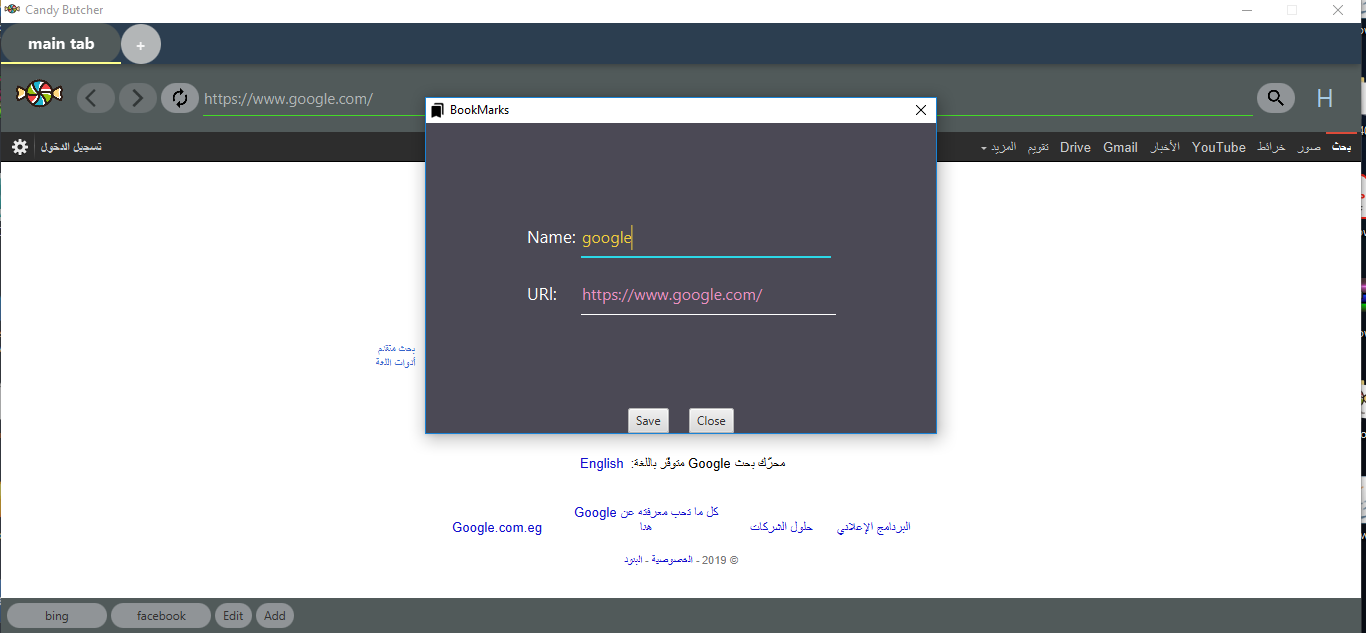Open settings via the gear icon
Image resolution: width=1366 pixels, height=633 pixels.
point(20,146)
